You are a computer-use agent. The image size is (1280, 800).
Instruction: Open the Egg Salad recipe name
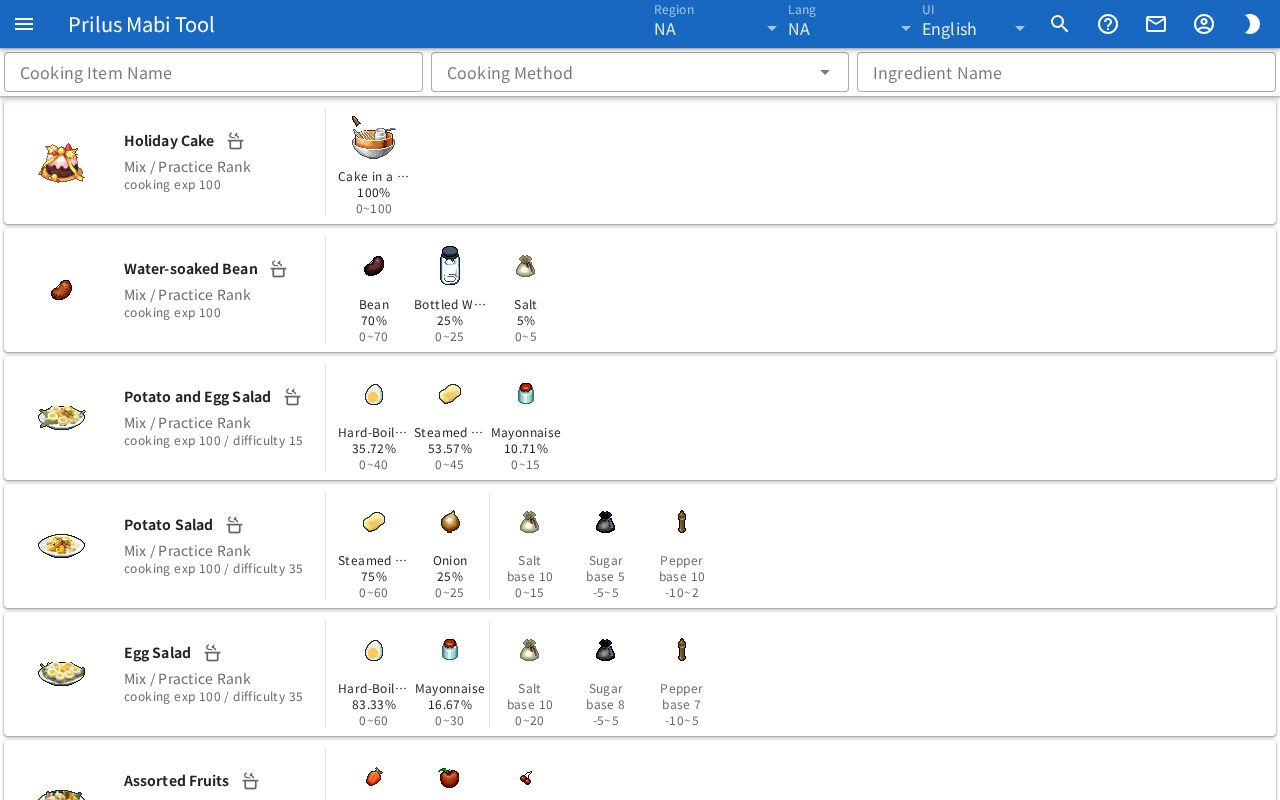157,653
